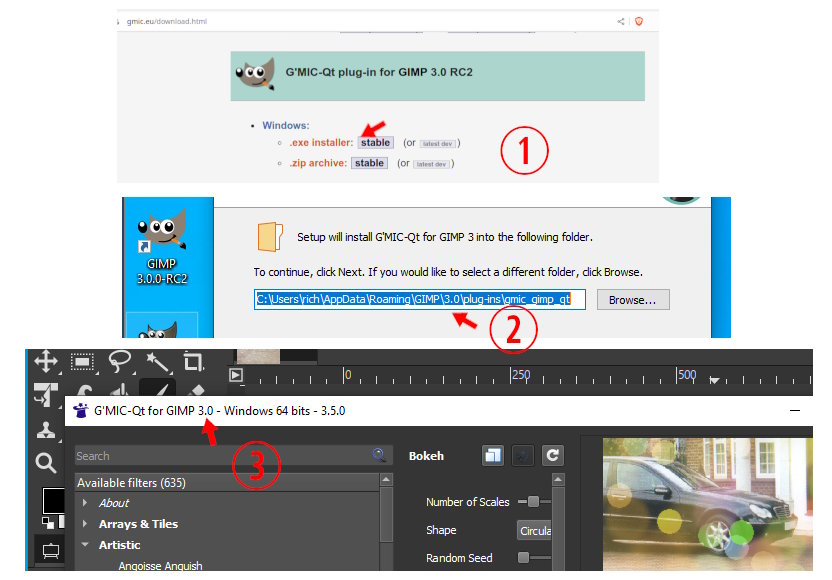This screenshot has width=832, height=580.
Task: Minimize the G'MIC-Qt window
Action: [x=795, y=411]
